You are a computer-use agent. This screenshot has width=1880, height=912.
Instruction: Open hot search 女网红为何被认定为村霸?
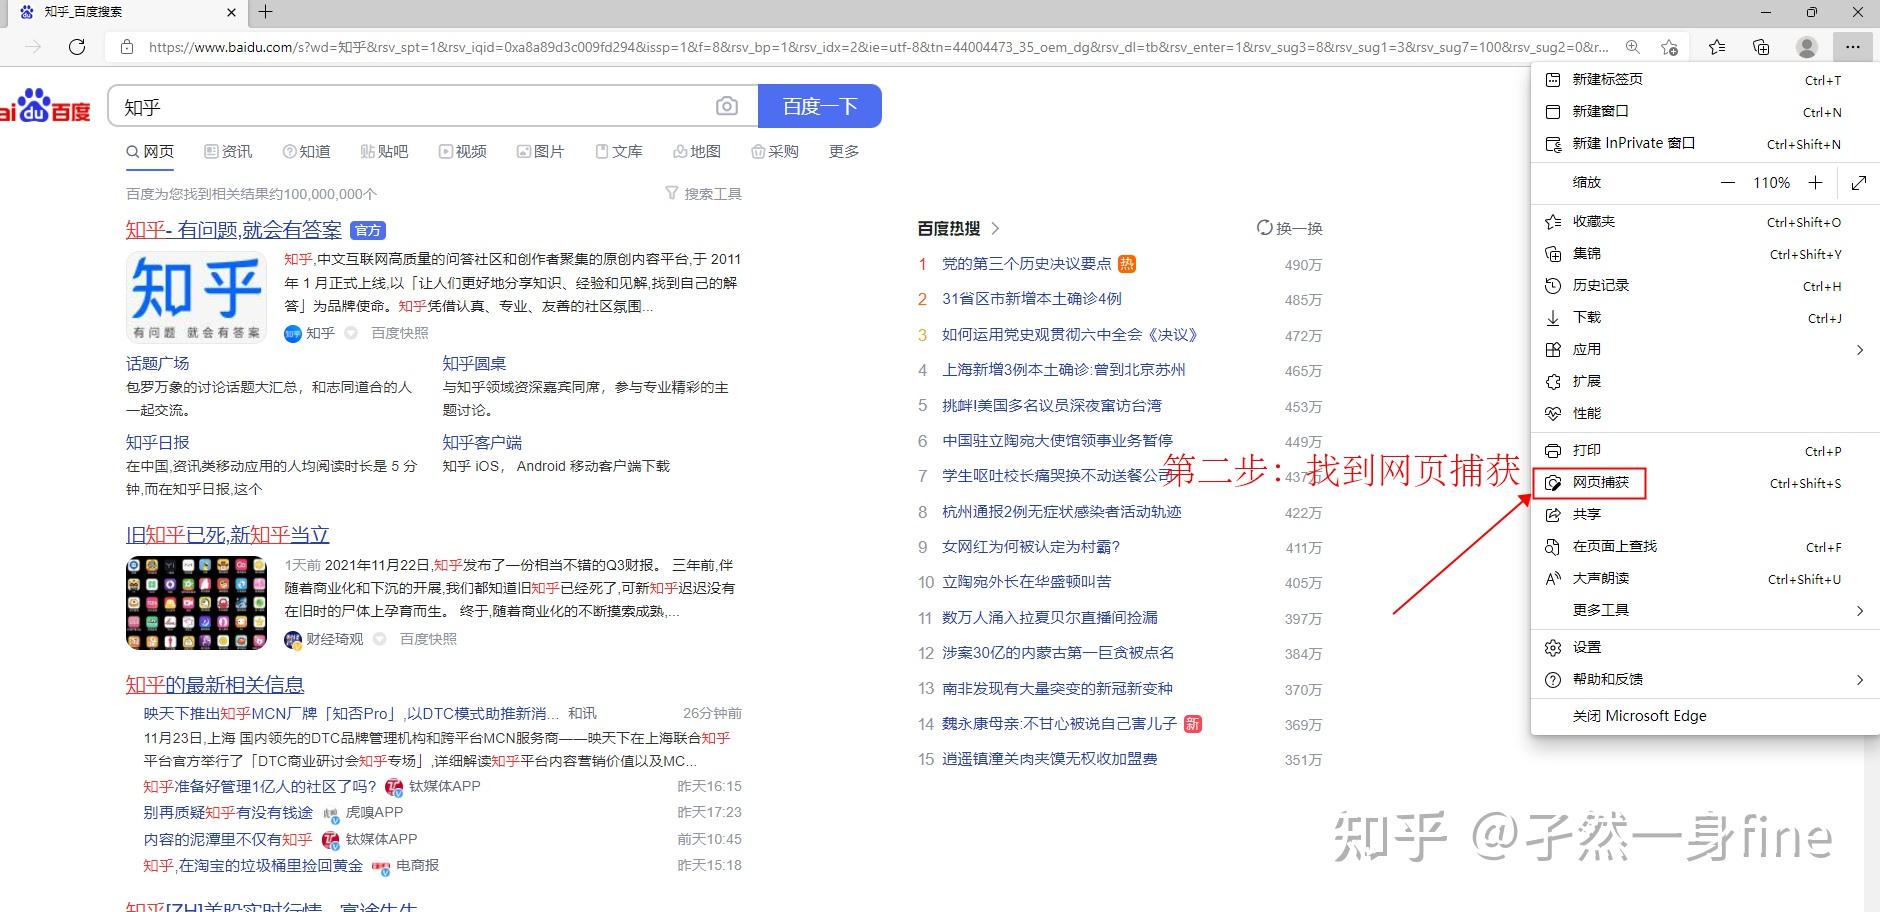pos(1031,546)
